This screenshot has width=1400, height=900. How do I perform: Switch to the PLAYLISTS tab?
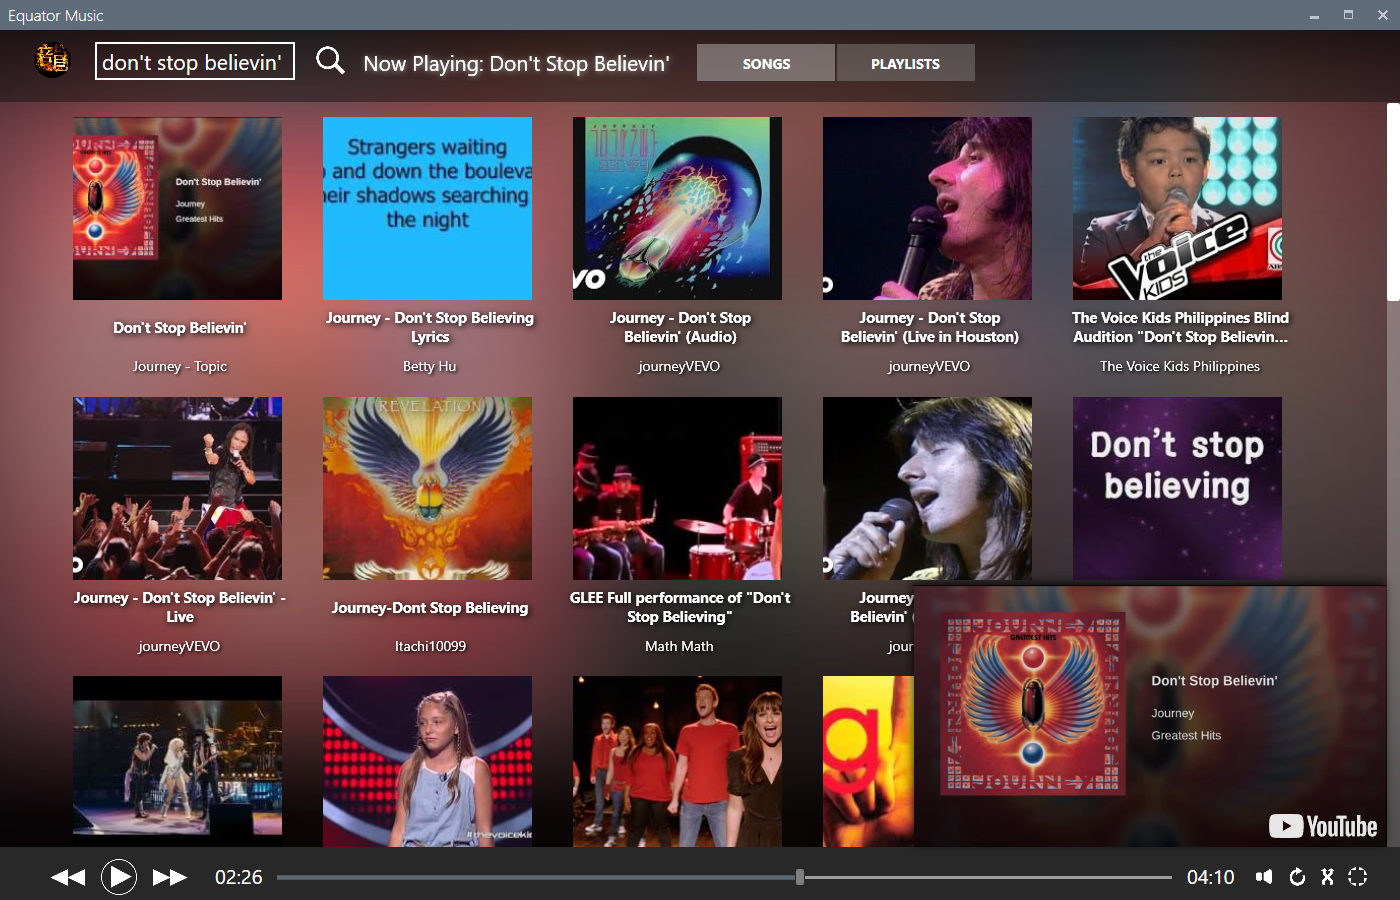(x=905, y=62)
